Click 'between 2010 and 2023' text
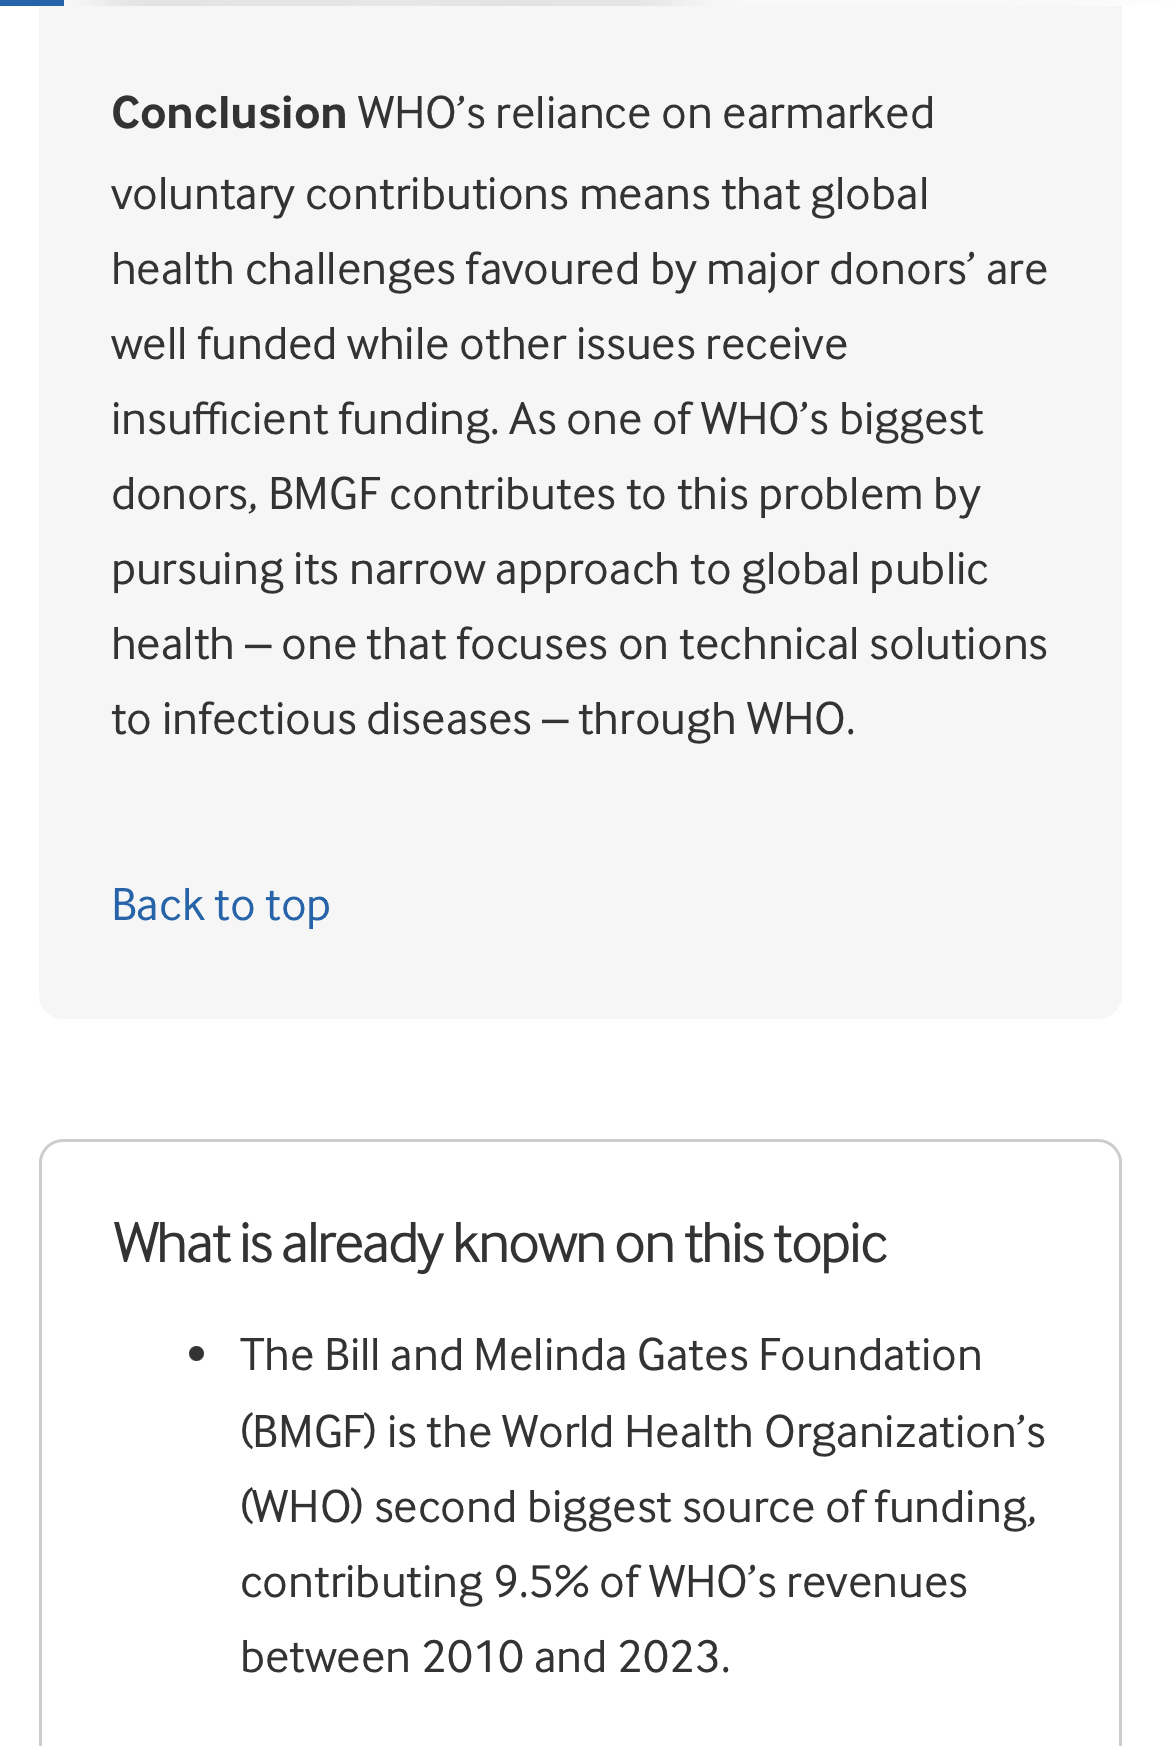The height and width of the screenshot is (1746, 1170). pyautogui.click(x=484, y=1657)
